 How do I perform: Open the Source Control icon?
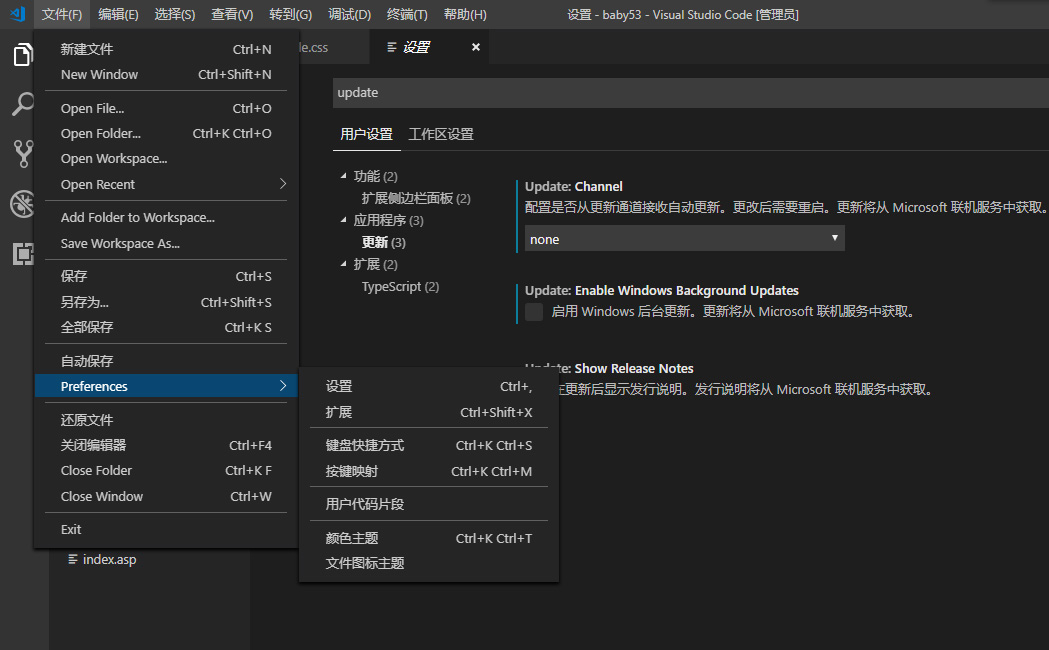(x=23, y=154)
